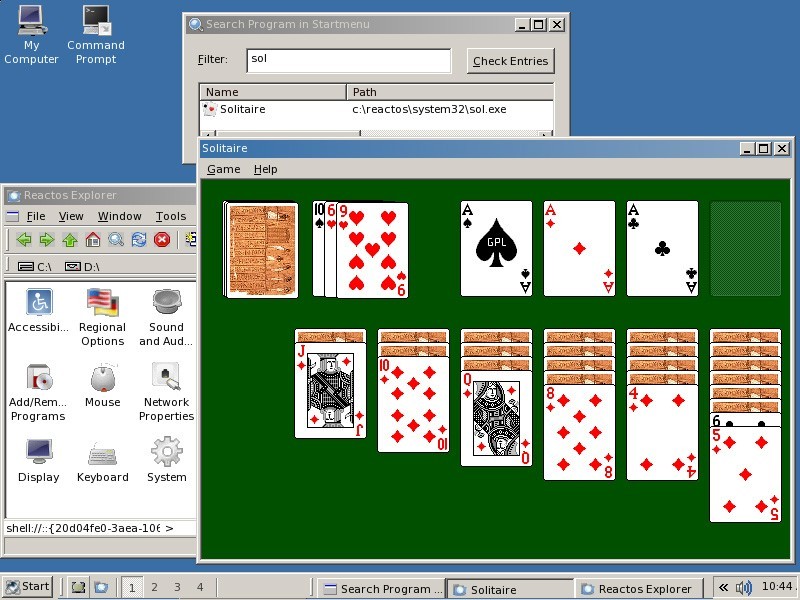Click the green Back arrow in Explorer
The width and height of the screenshot is (800, 600).
(23, 239)
